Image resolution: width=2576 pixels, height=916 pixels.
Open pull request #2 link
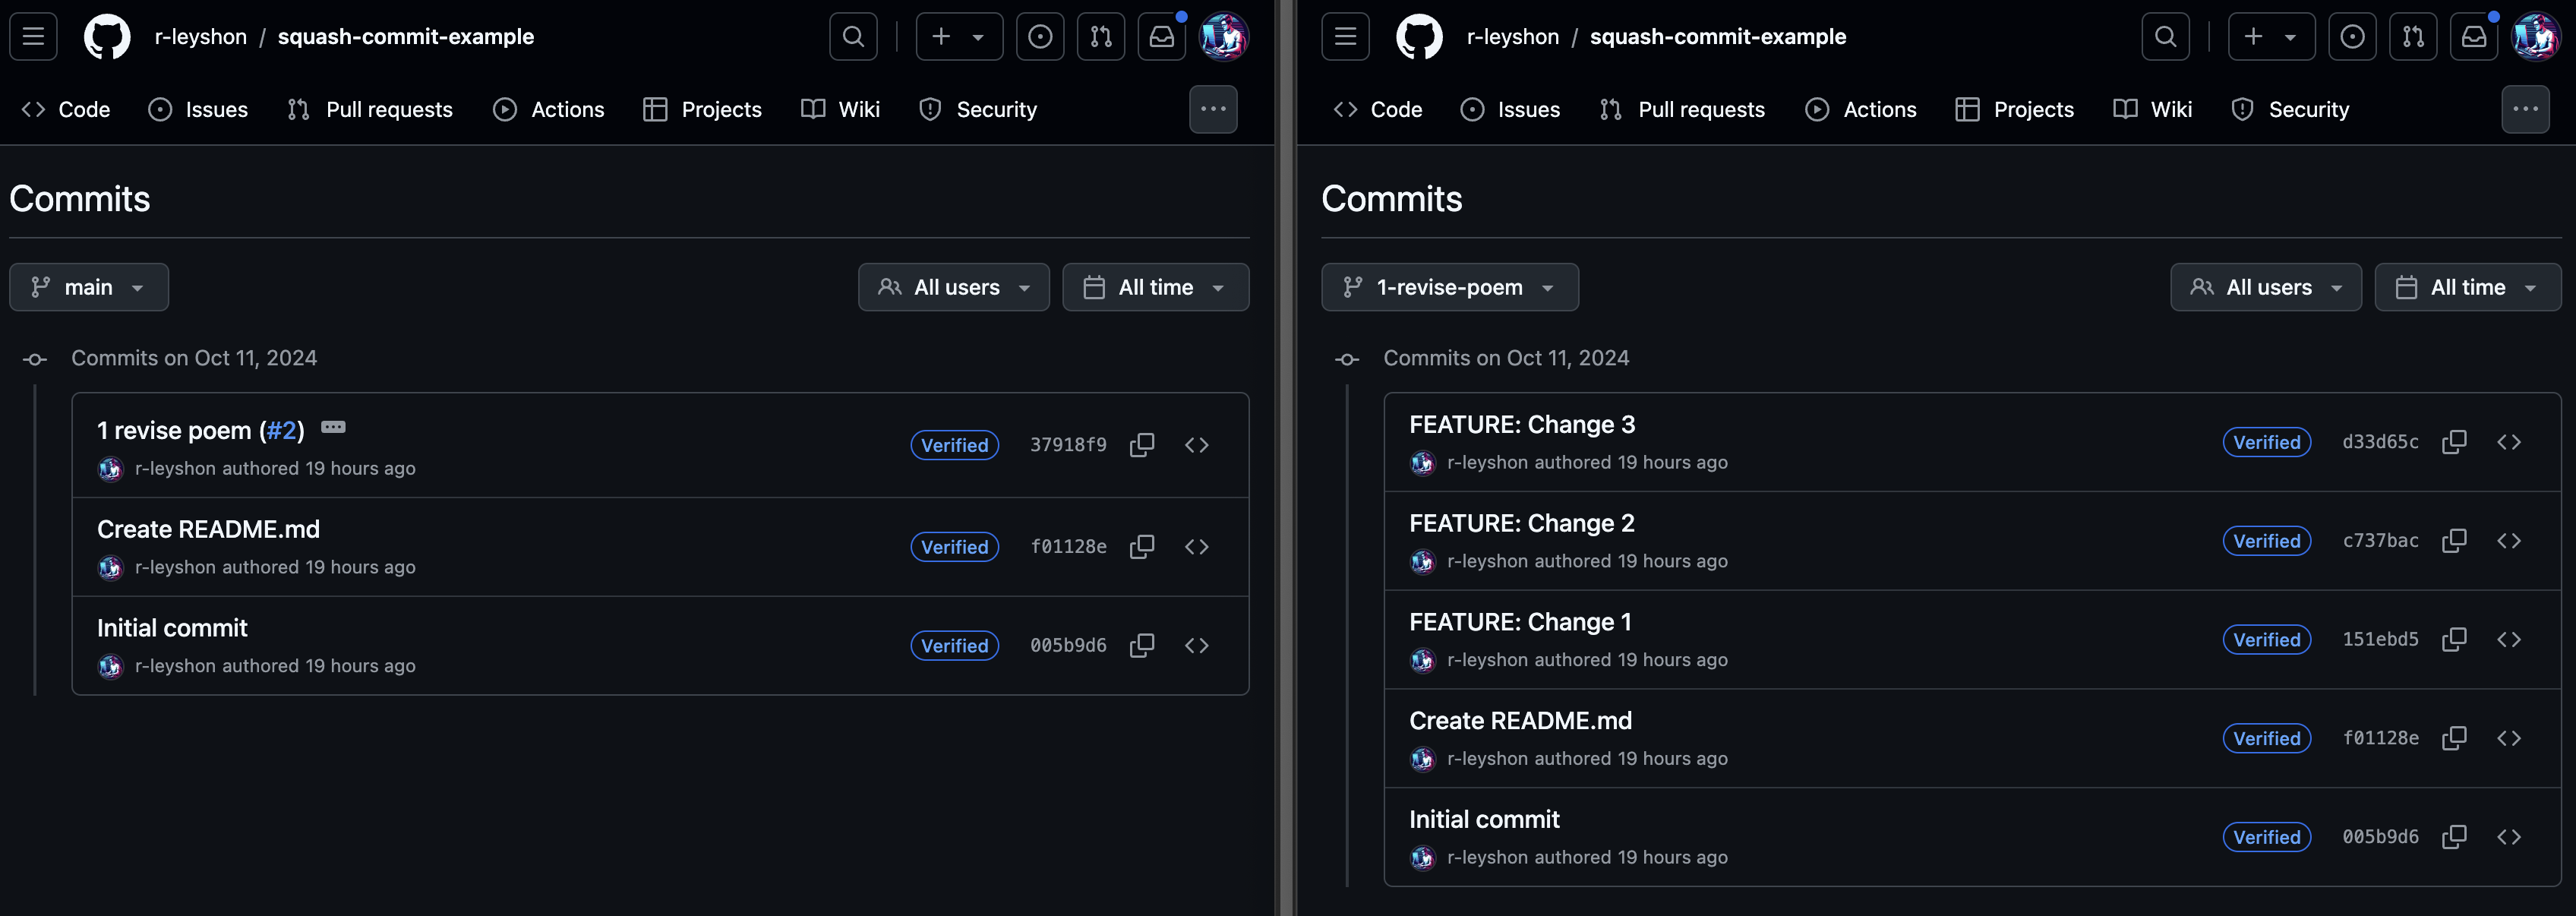281,431
